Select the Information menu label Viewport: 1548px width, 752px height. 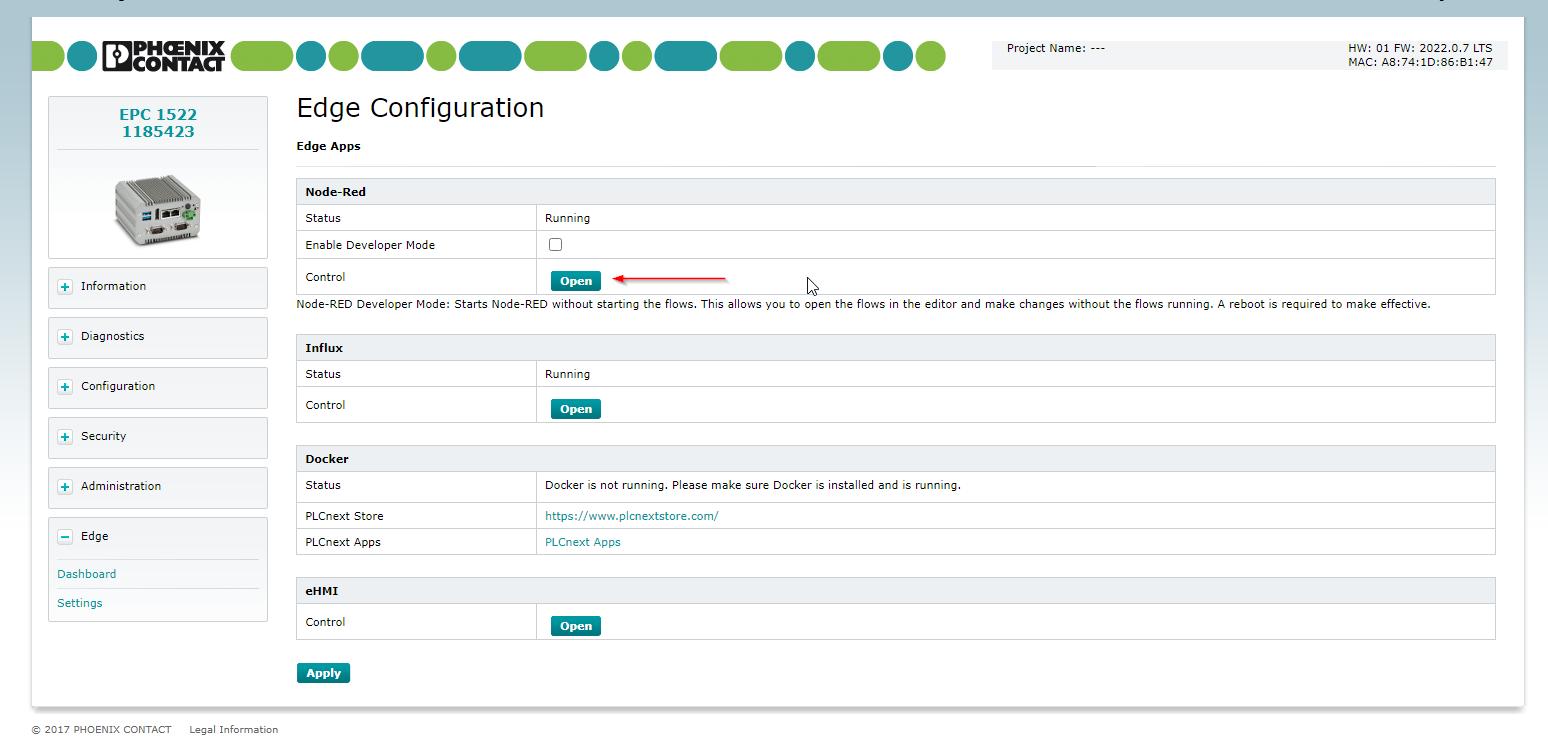click(113, 286)
